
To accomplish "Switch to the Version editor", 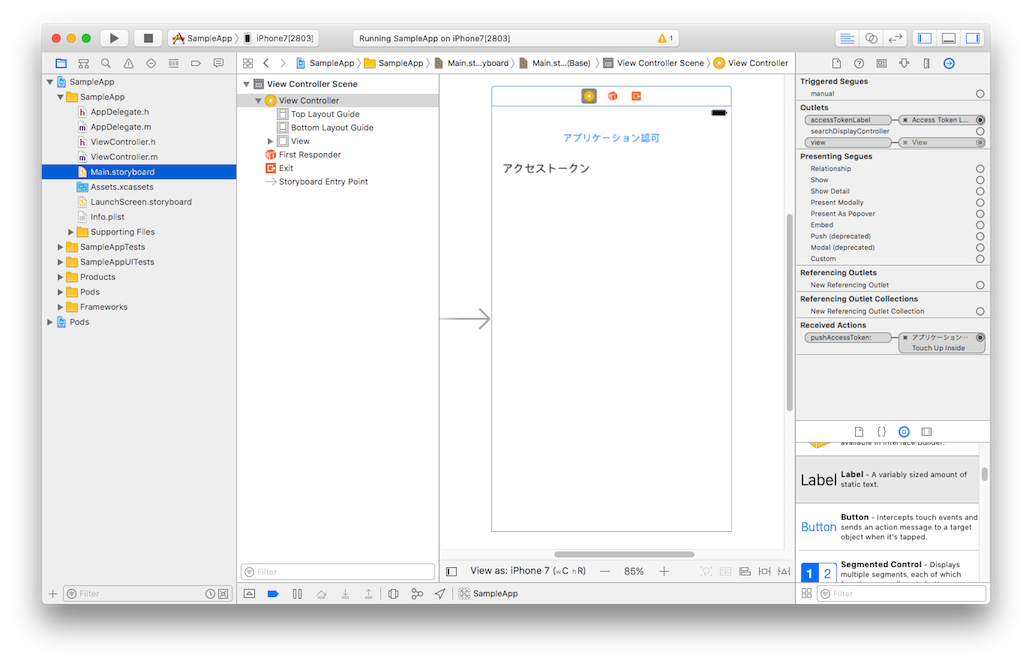I will tap(895, 38).
